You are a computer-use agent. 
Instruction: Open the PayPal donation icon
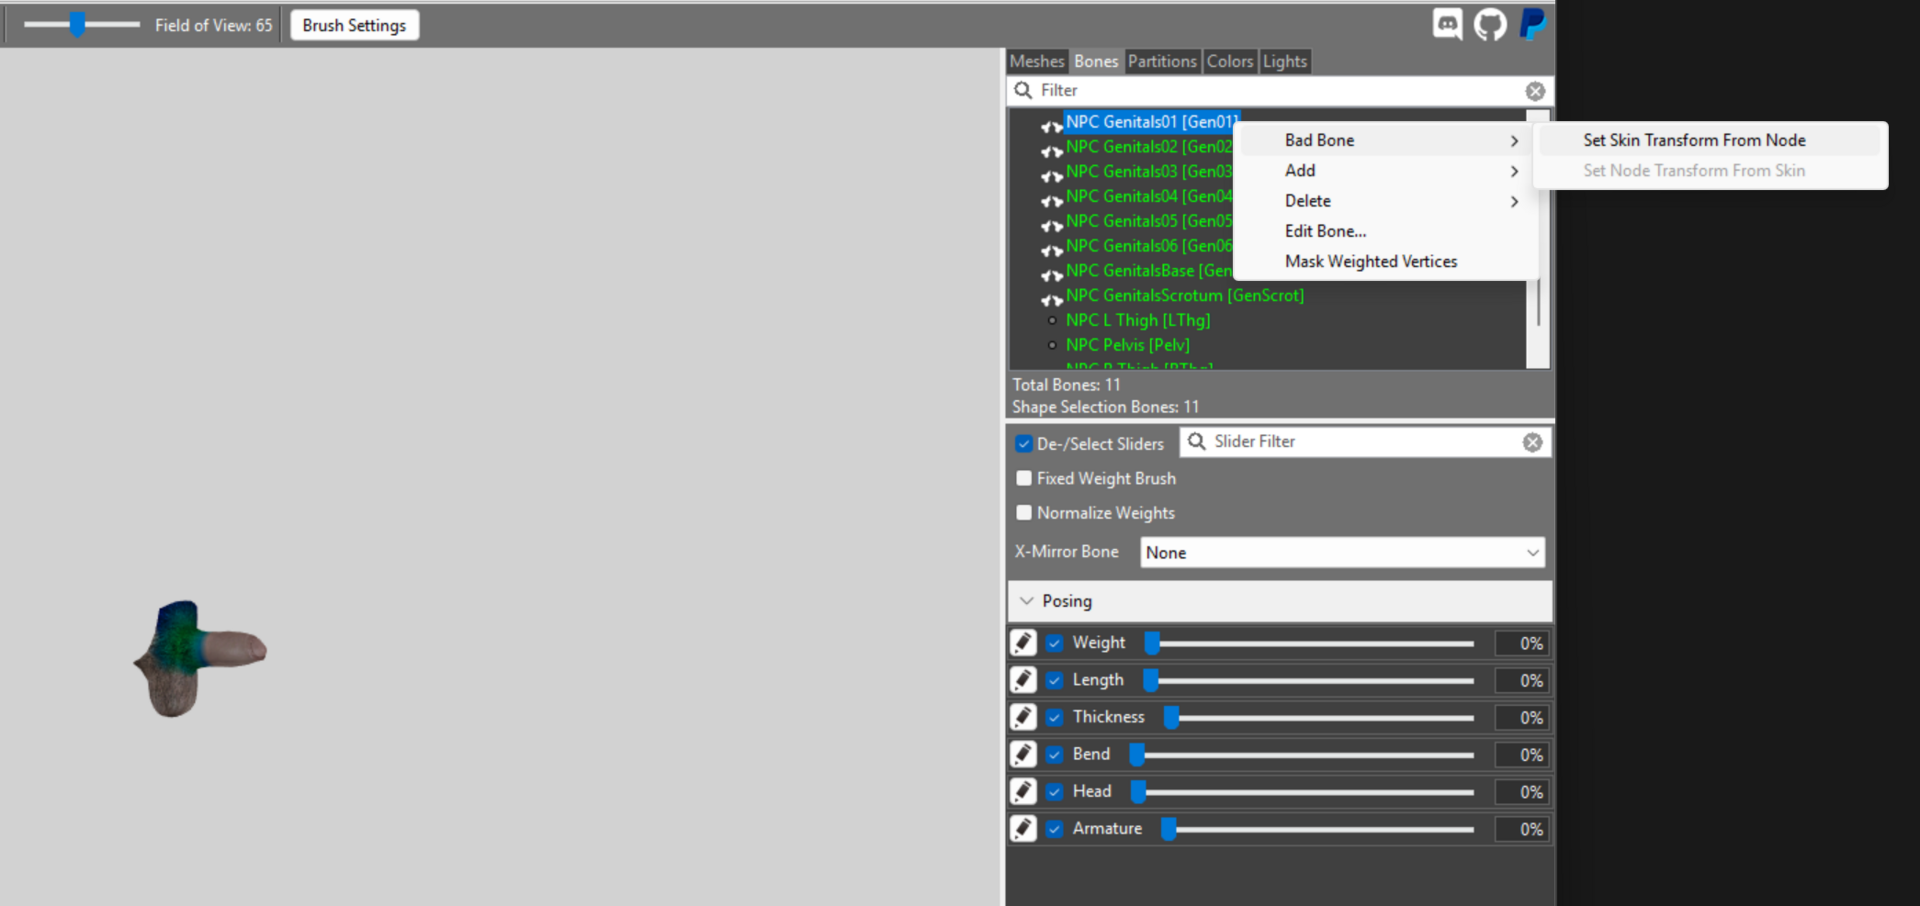(x=1532, y=24)
